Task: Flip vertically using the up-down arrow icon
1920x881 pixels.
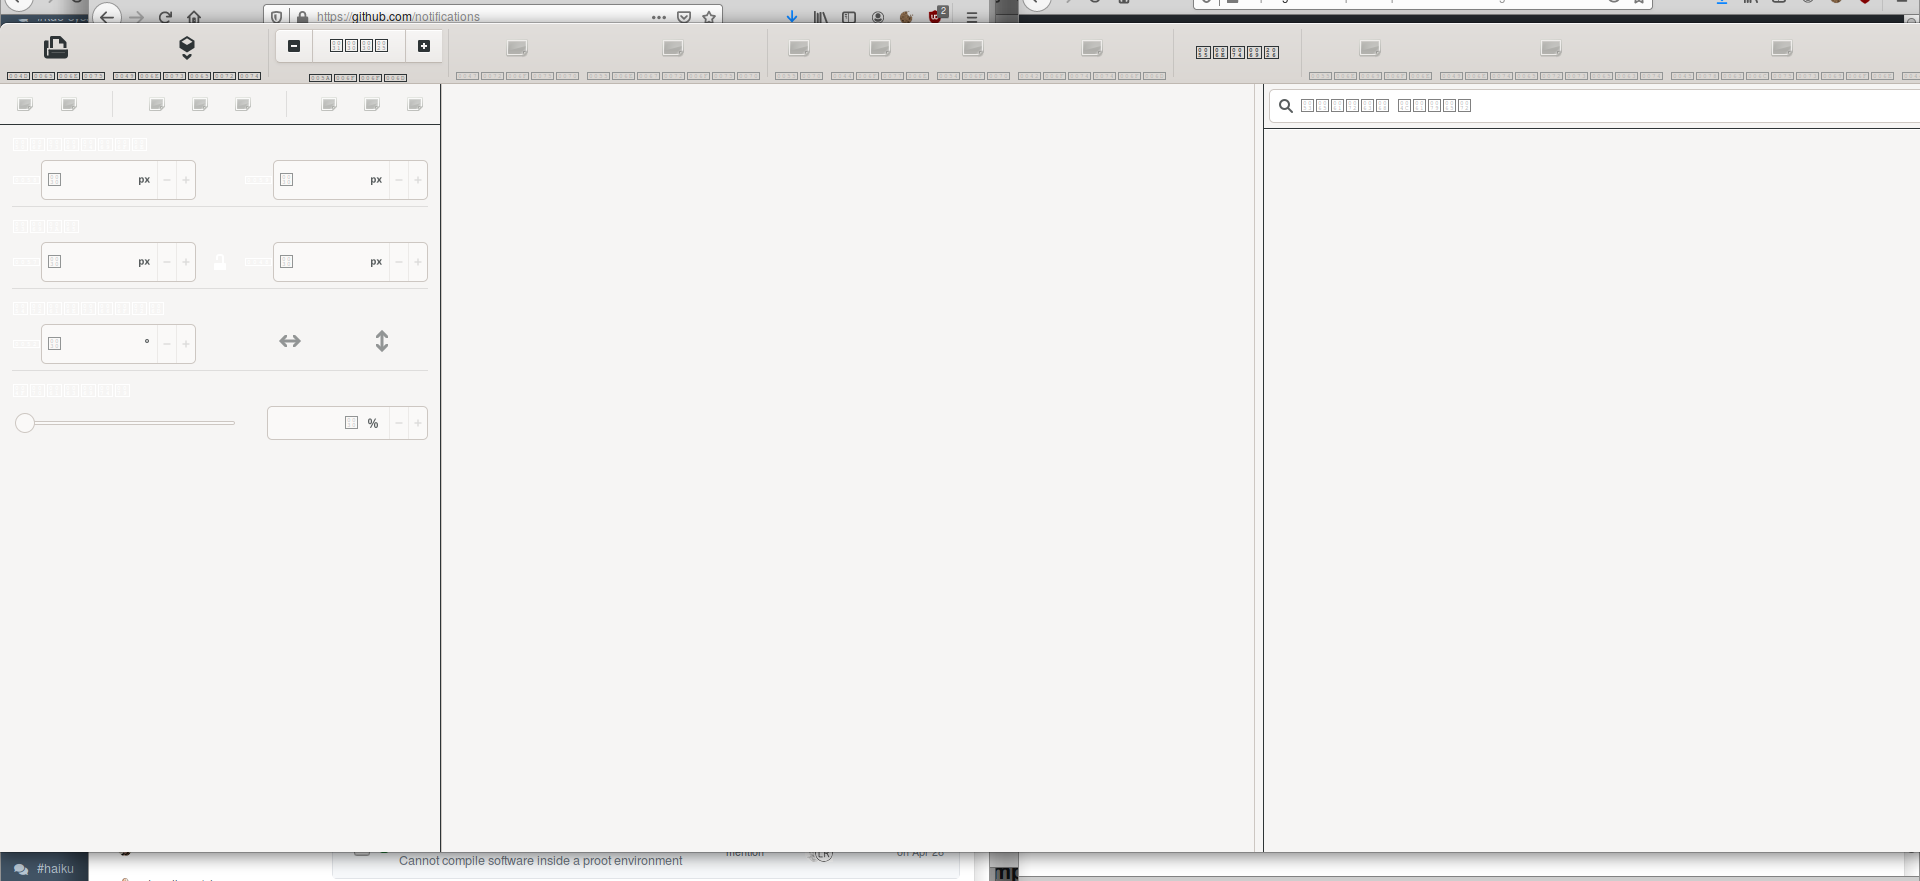Action: (x=382, y=341)
